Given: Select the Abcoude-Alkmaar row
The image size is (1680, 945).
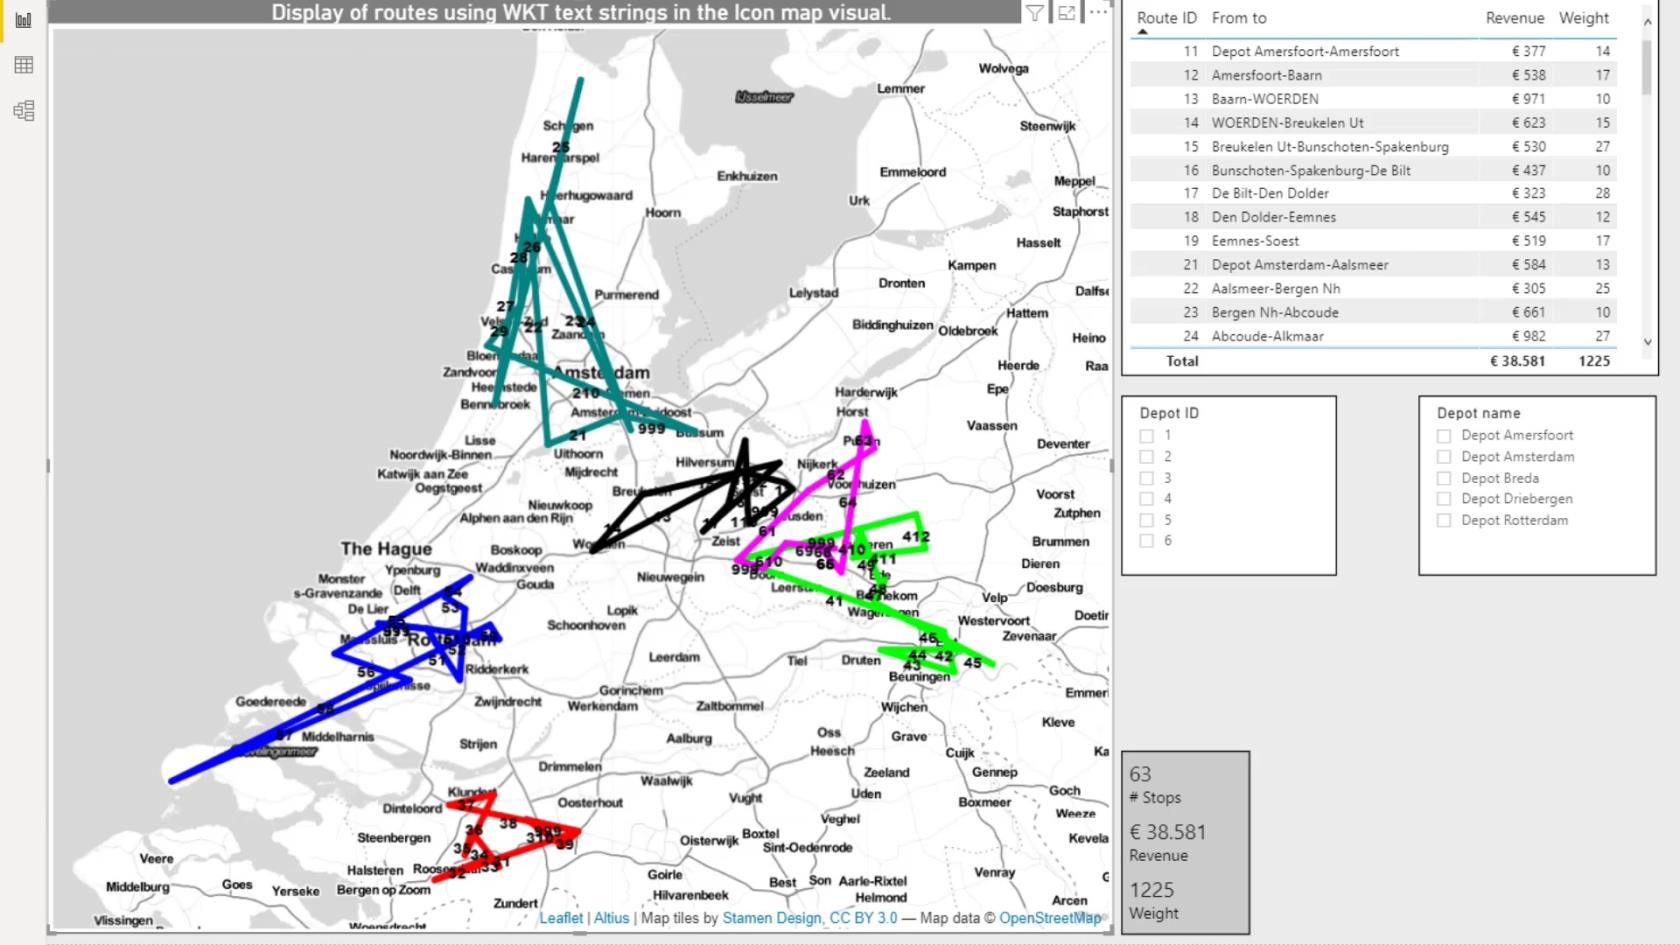Looking at the screenshot, I should click(1373, 336).
